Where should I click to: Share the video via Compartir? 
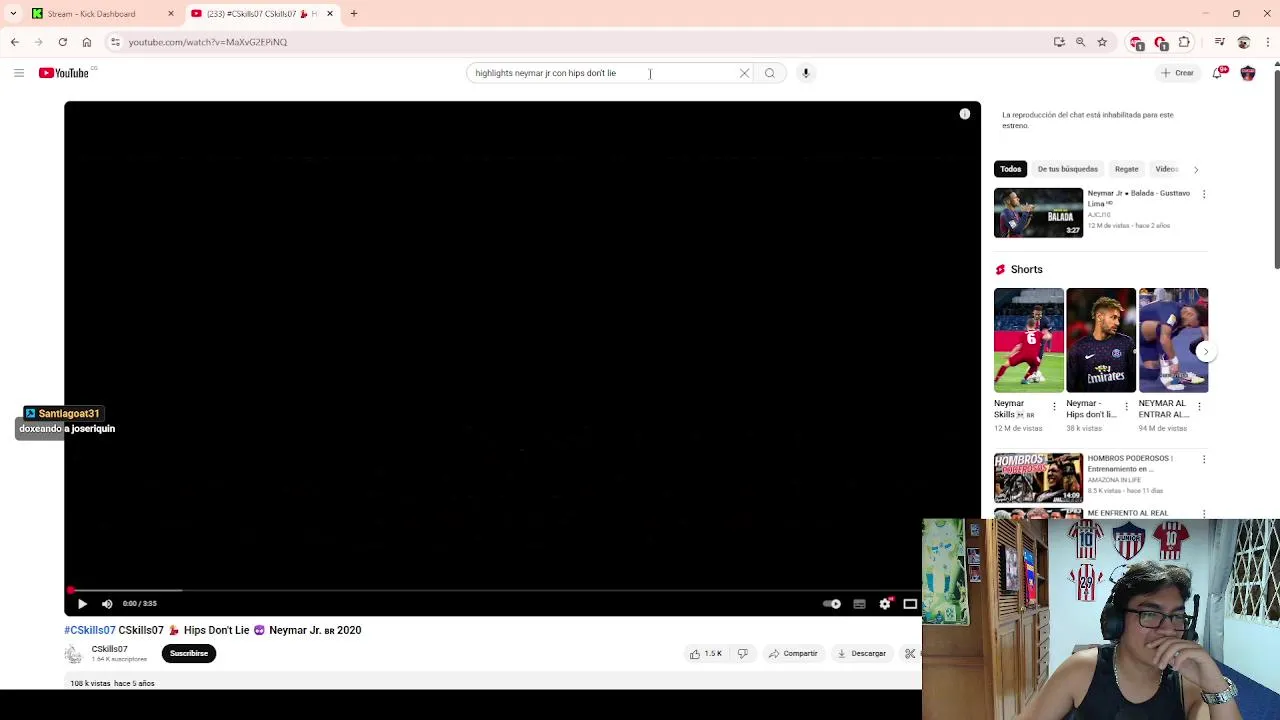[x=793, y=654]
